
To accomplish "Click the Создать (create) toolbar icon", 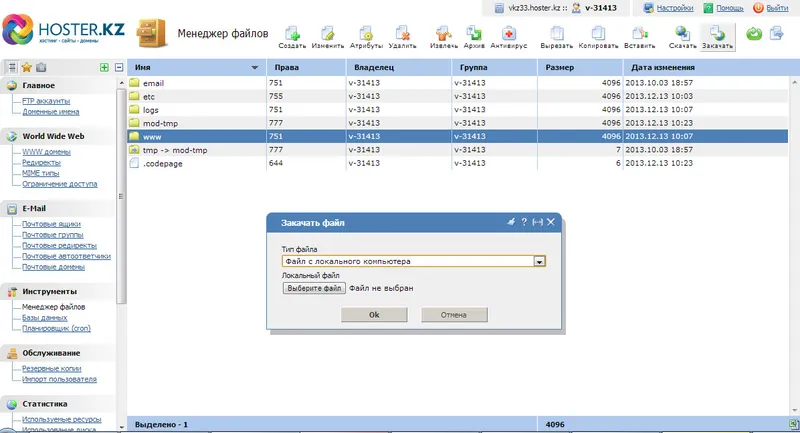I will 292,37.
